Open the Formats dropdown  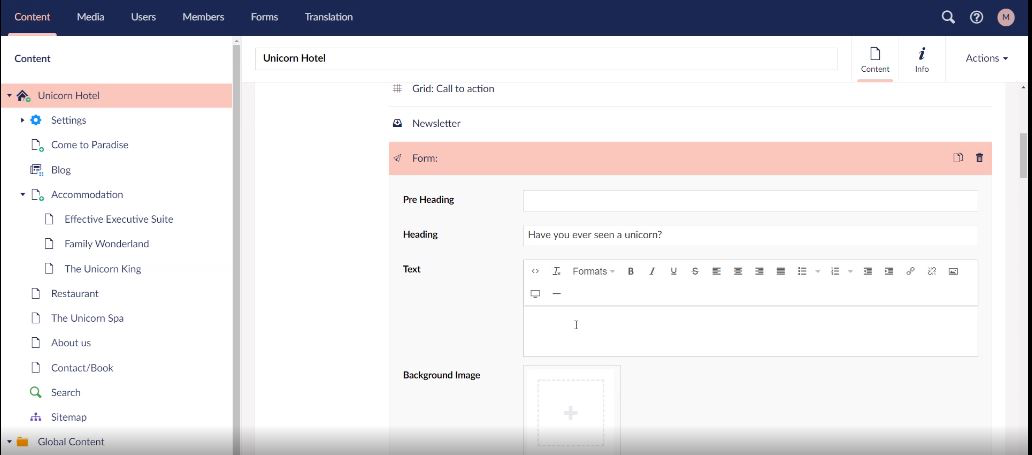pos(593,271)
